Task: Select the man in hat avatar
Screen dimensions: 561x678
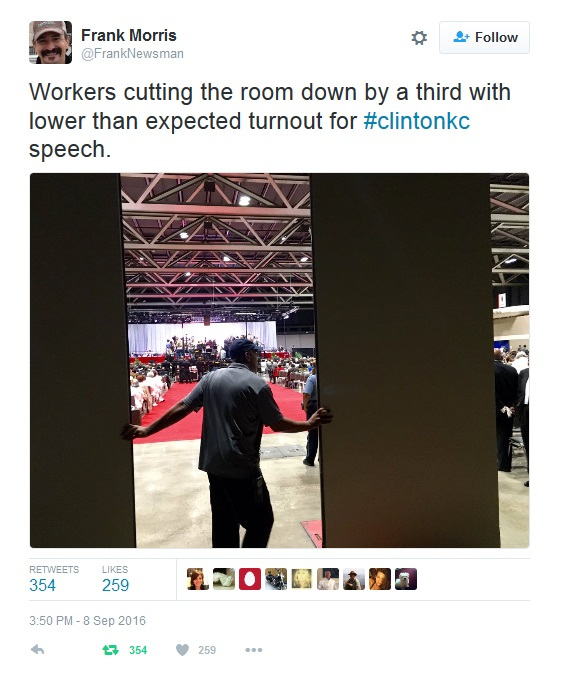Action: [354, 579]
